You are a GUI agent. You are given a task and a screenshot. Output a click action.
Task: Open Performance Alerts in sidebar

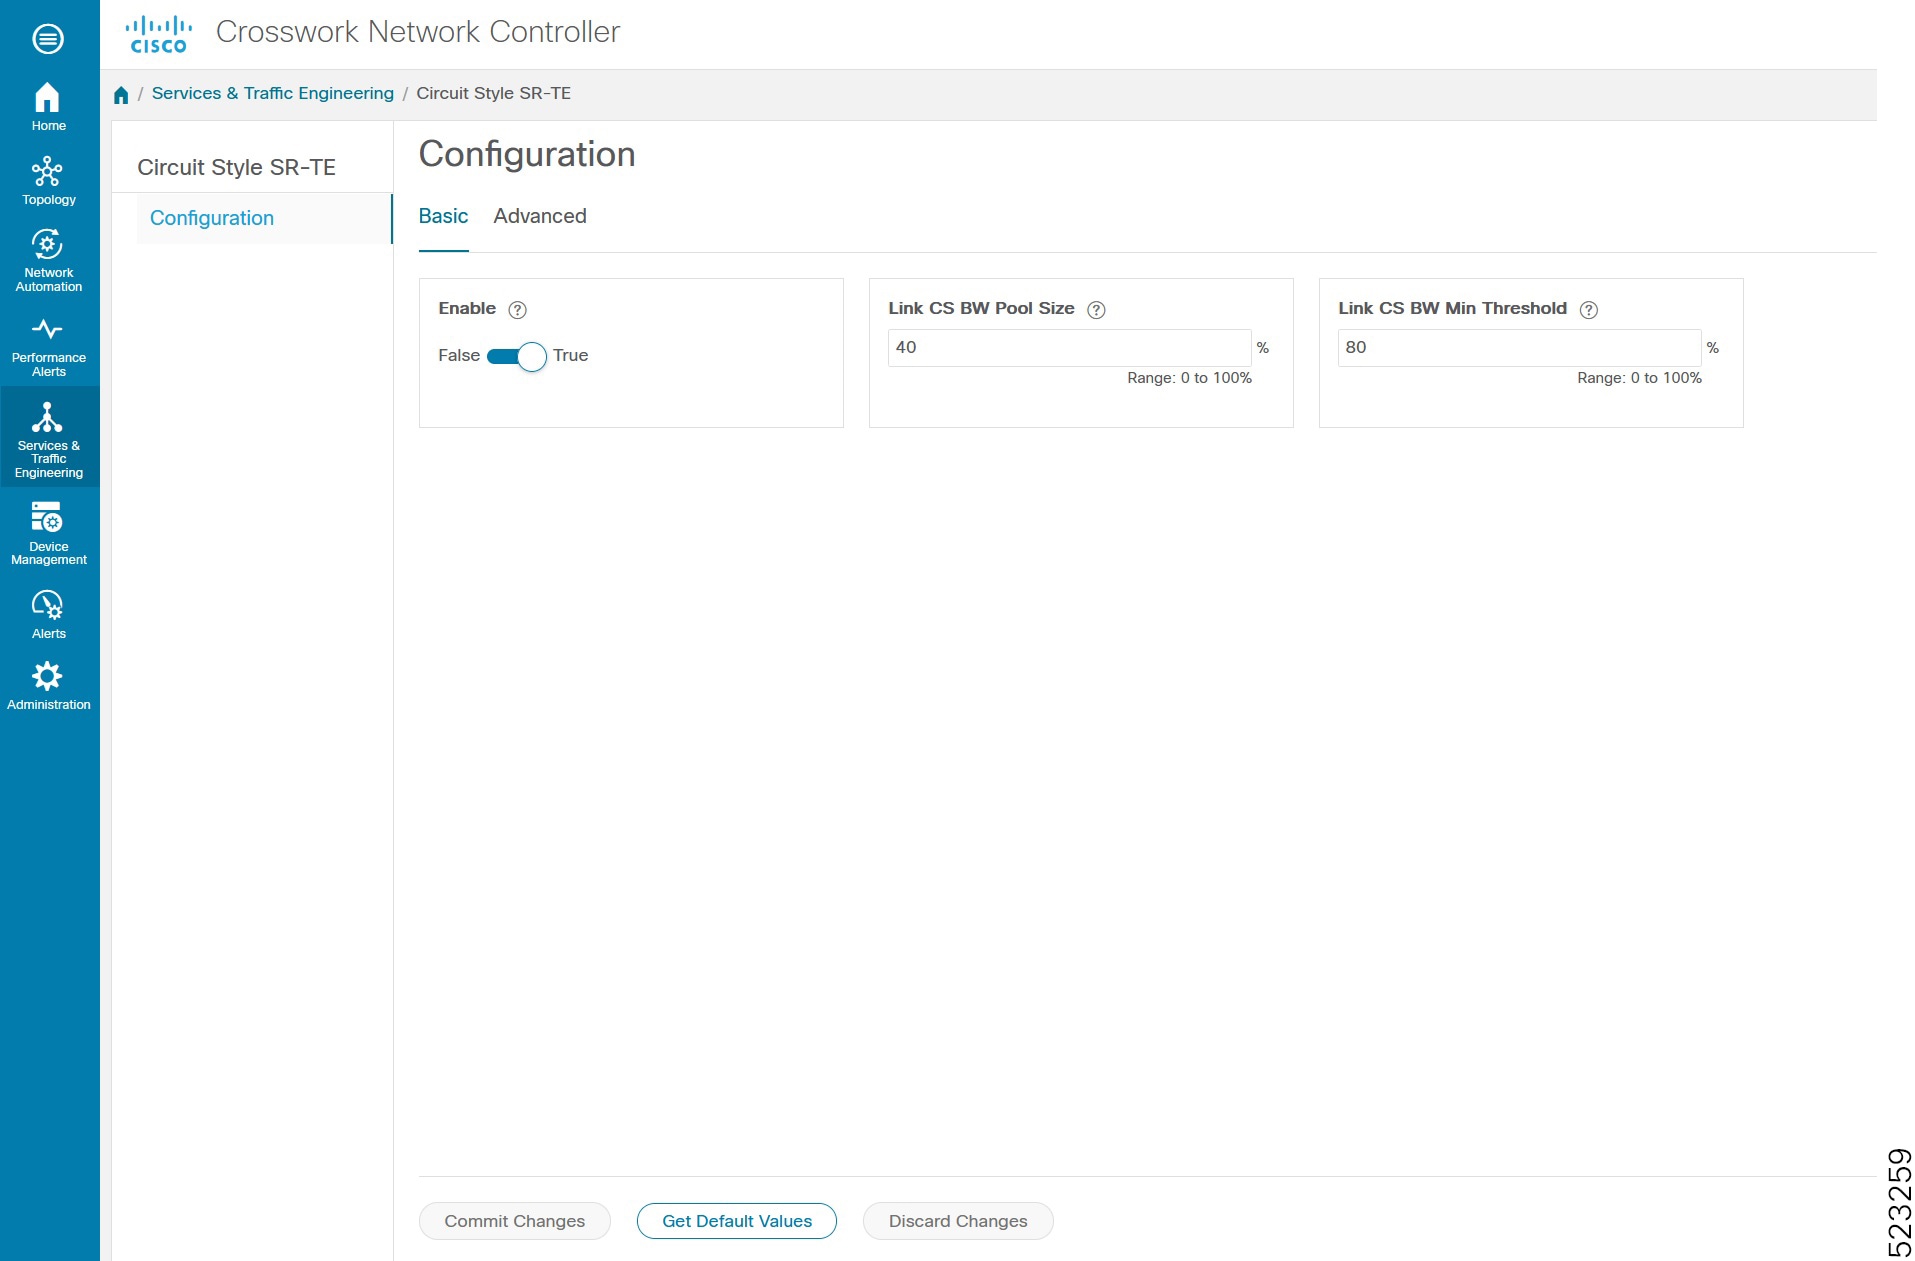48,348
